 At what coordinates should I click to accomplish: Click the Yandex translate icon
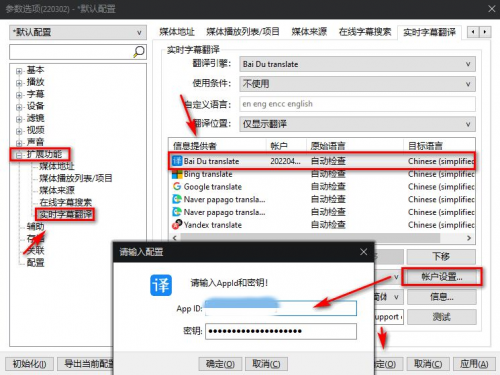177,225
